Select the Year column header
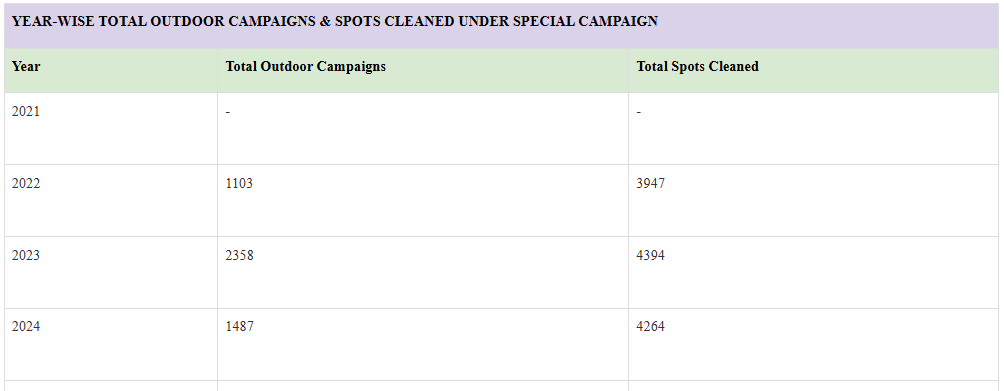This screenshot has width=1004, height=391. (26, 67)
